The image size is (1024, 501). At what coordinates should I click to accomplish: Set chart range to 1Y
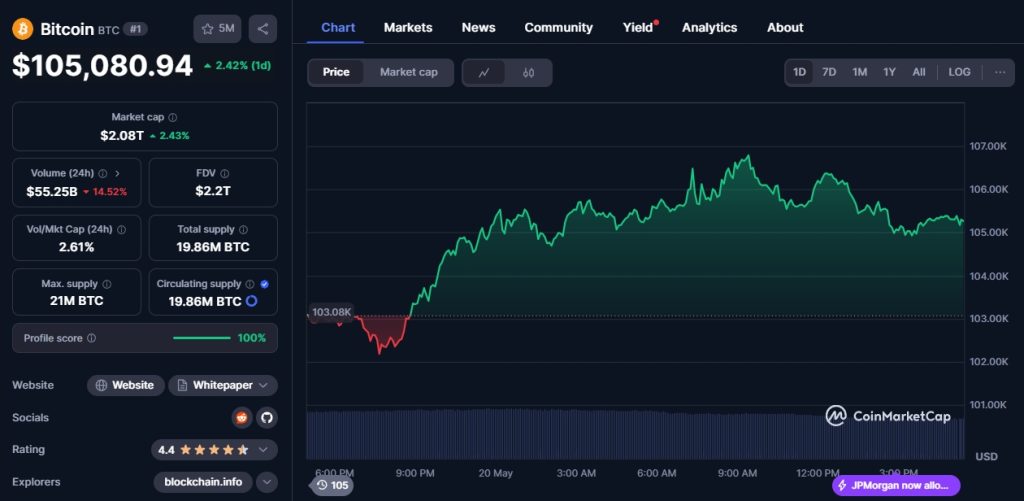889,72
